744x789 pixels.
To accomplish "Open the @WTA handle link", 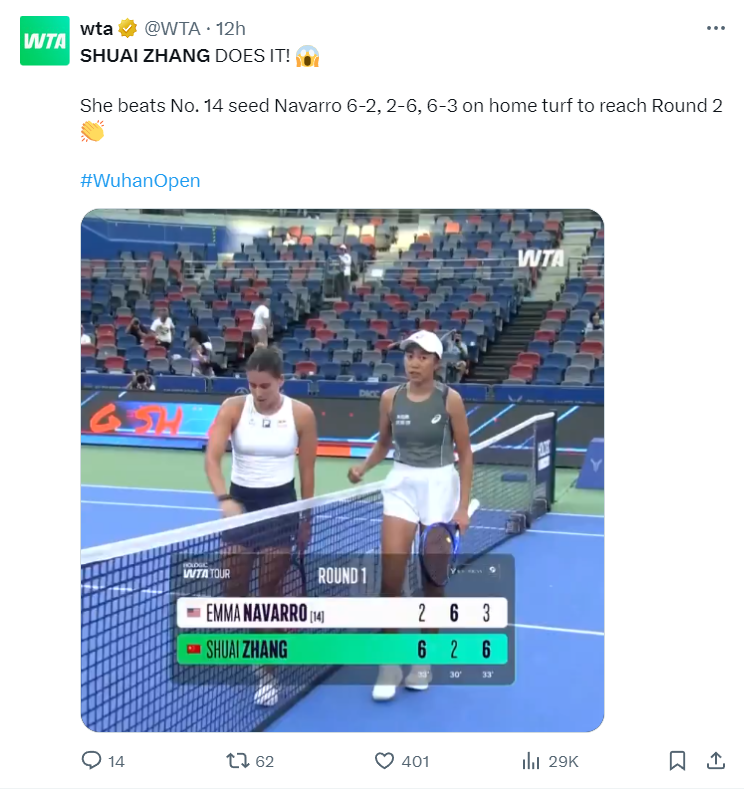I will click(172, 29).
